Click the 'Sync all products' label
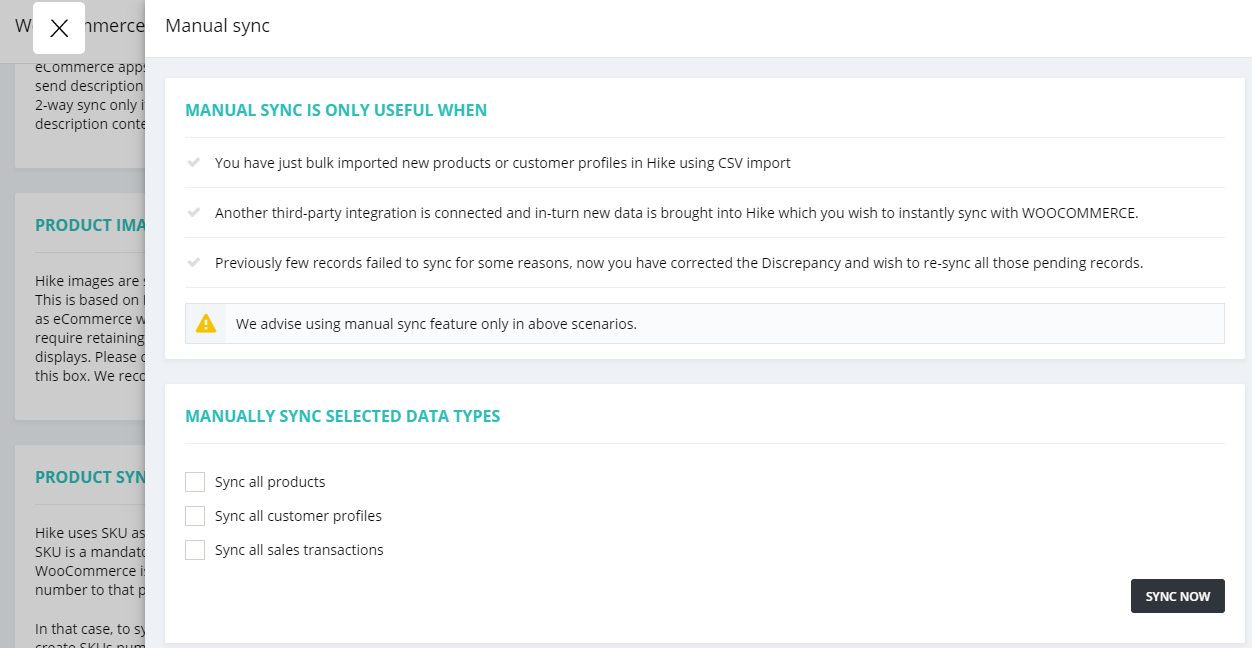This screenshot has width=1252, height=648. tap(270, 482)
